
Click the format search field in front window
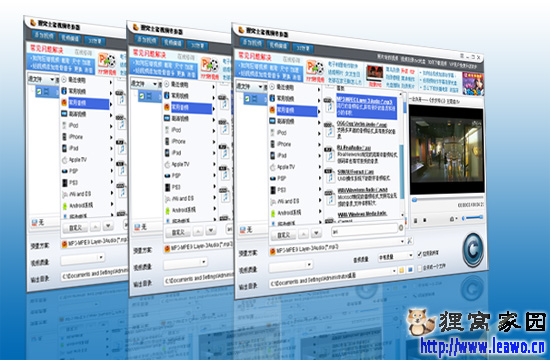pyautogui.click(x=367, y=230)
